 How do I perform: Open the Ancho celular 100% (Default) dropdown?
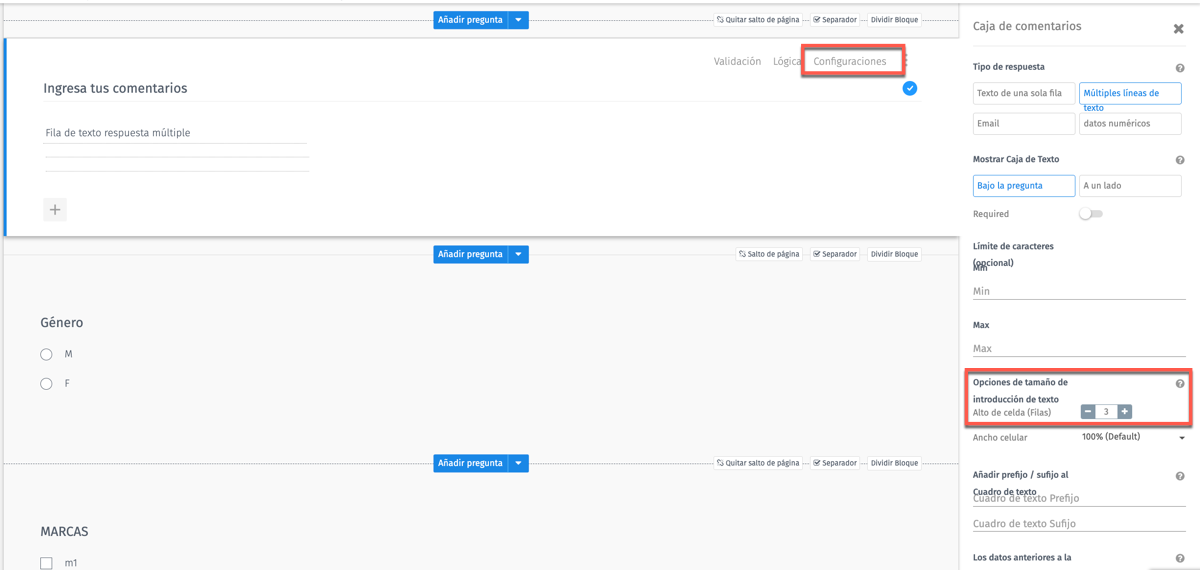(x=1132, y=437)
